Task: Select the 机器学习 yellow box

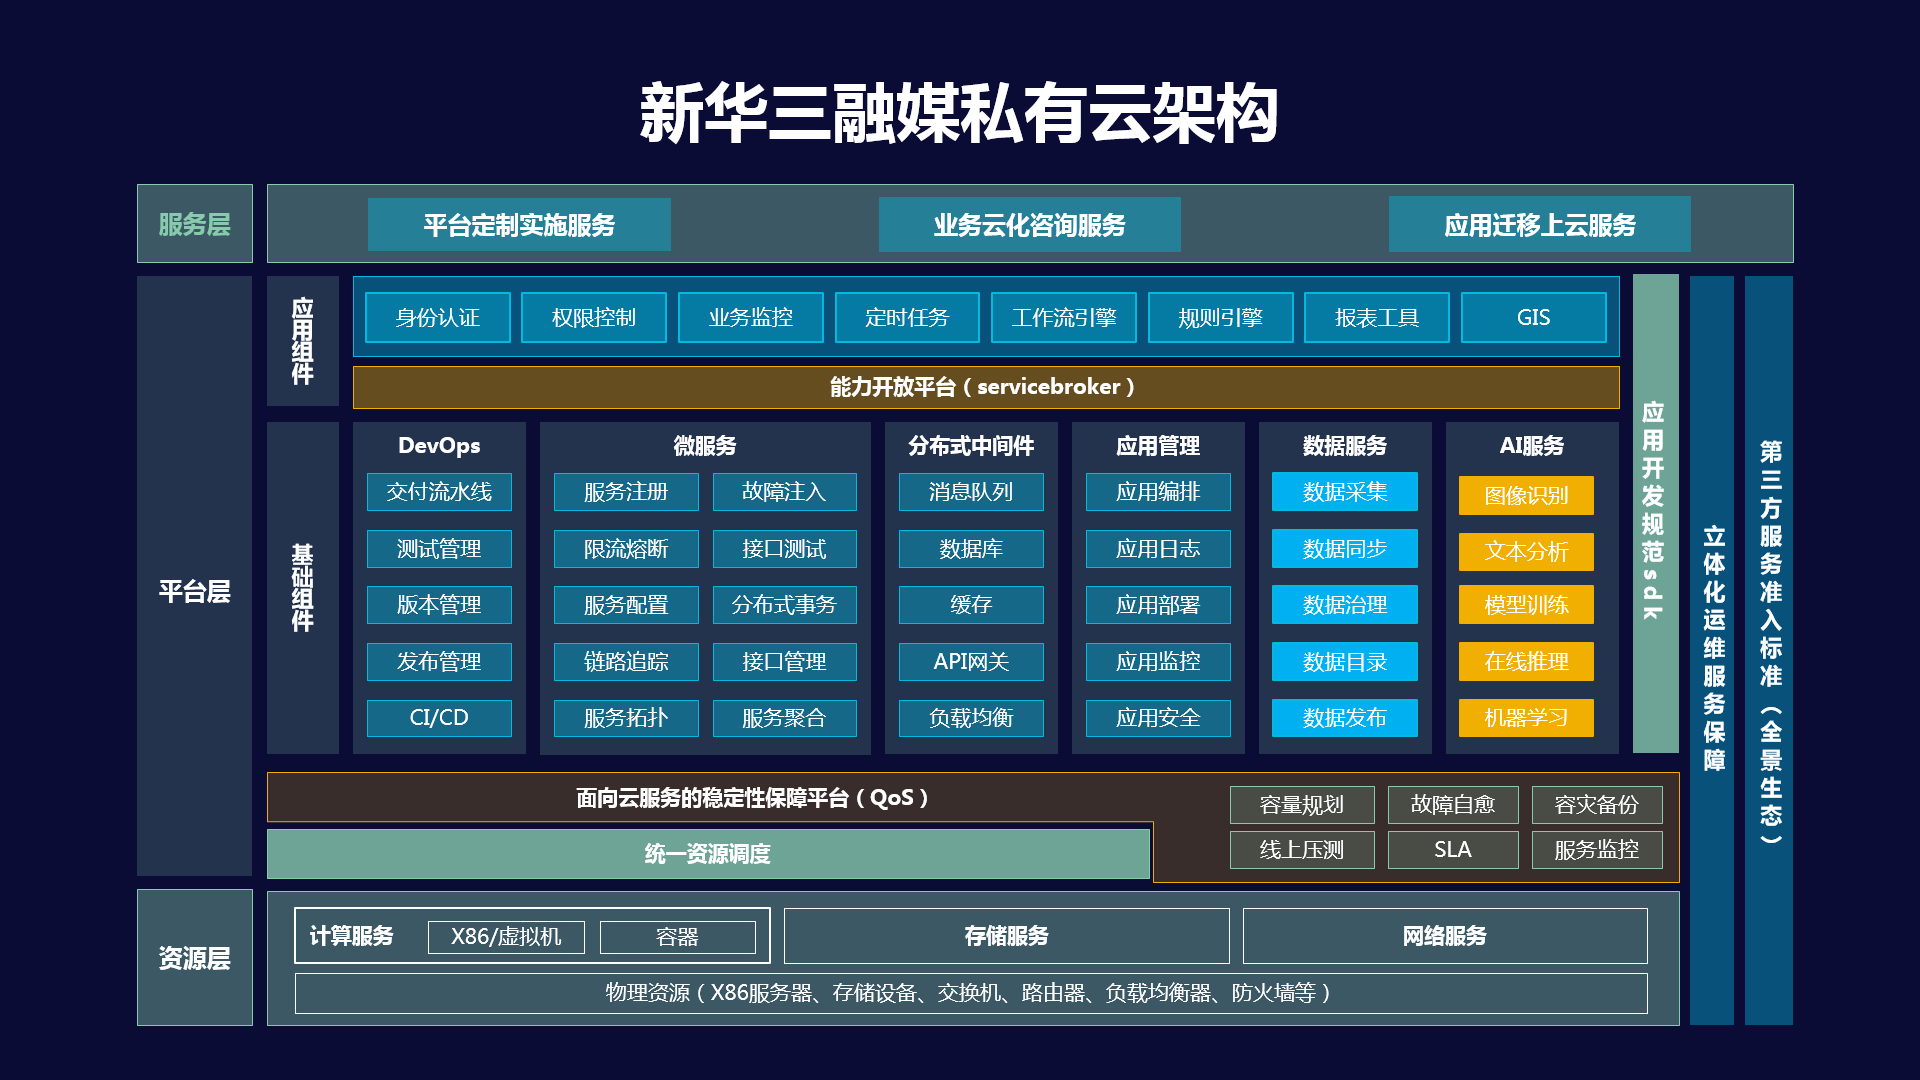Action: tap(1526, 718)
